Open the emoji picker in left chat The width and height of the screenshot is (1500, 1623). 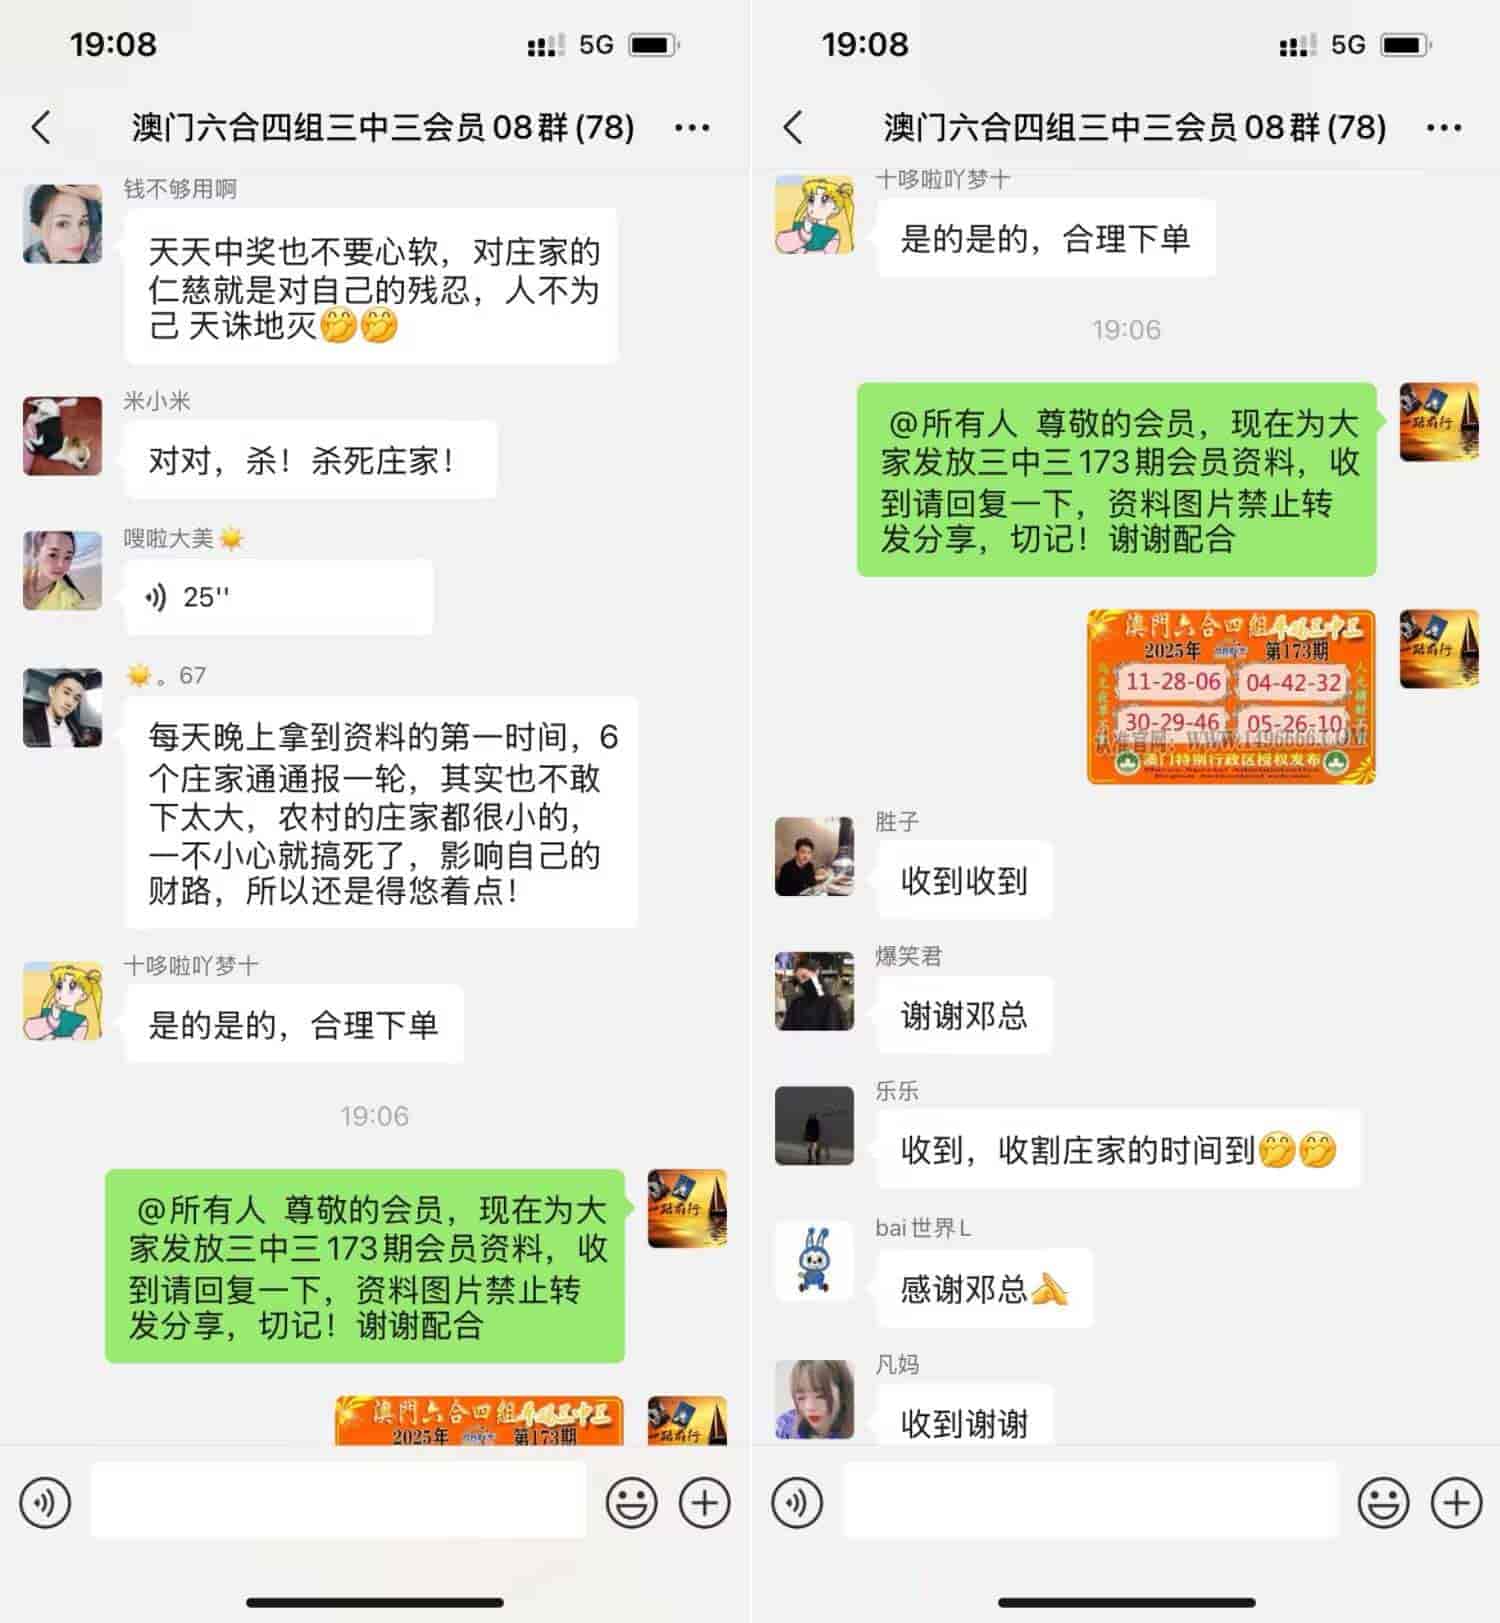(x=631, y=1502)
